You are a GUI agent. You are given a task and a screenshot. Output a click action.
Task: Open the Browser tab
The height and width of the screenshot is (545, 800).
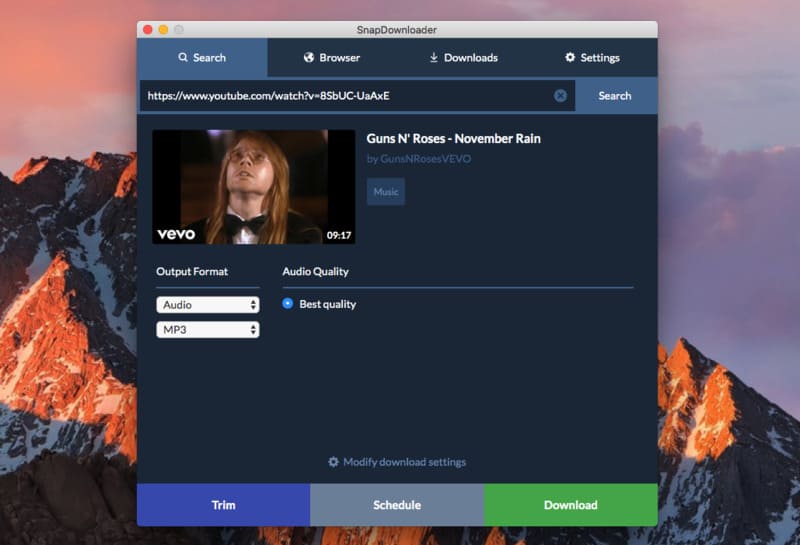coord(332,57)
